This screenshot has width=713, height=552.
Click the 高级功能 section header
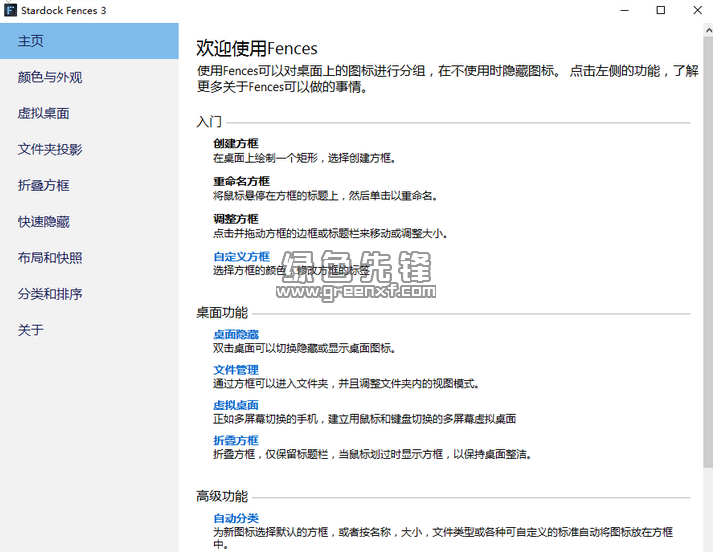222,496
